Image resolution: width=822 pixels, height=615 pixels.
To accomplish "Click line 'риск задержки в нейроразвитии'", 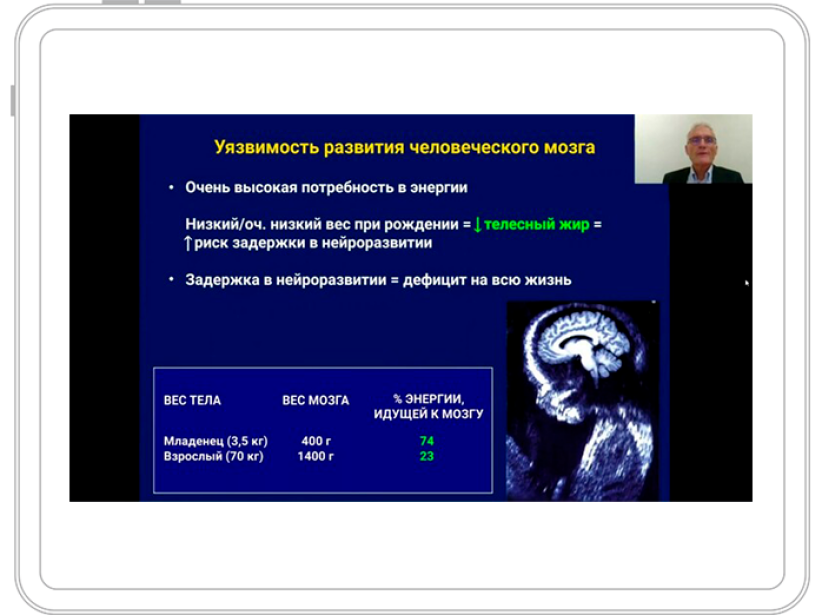I will click(x=313, y=243).
